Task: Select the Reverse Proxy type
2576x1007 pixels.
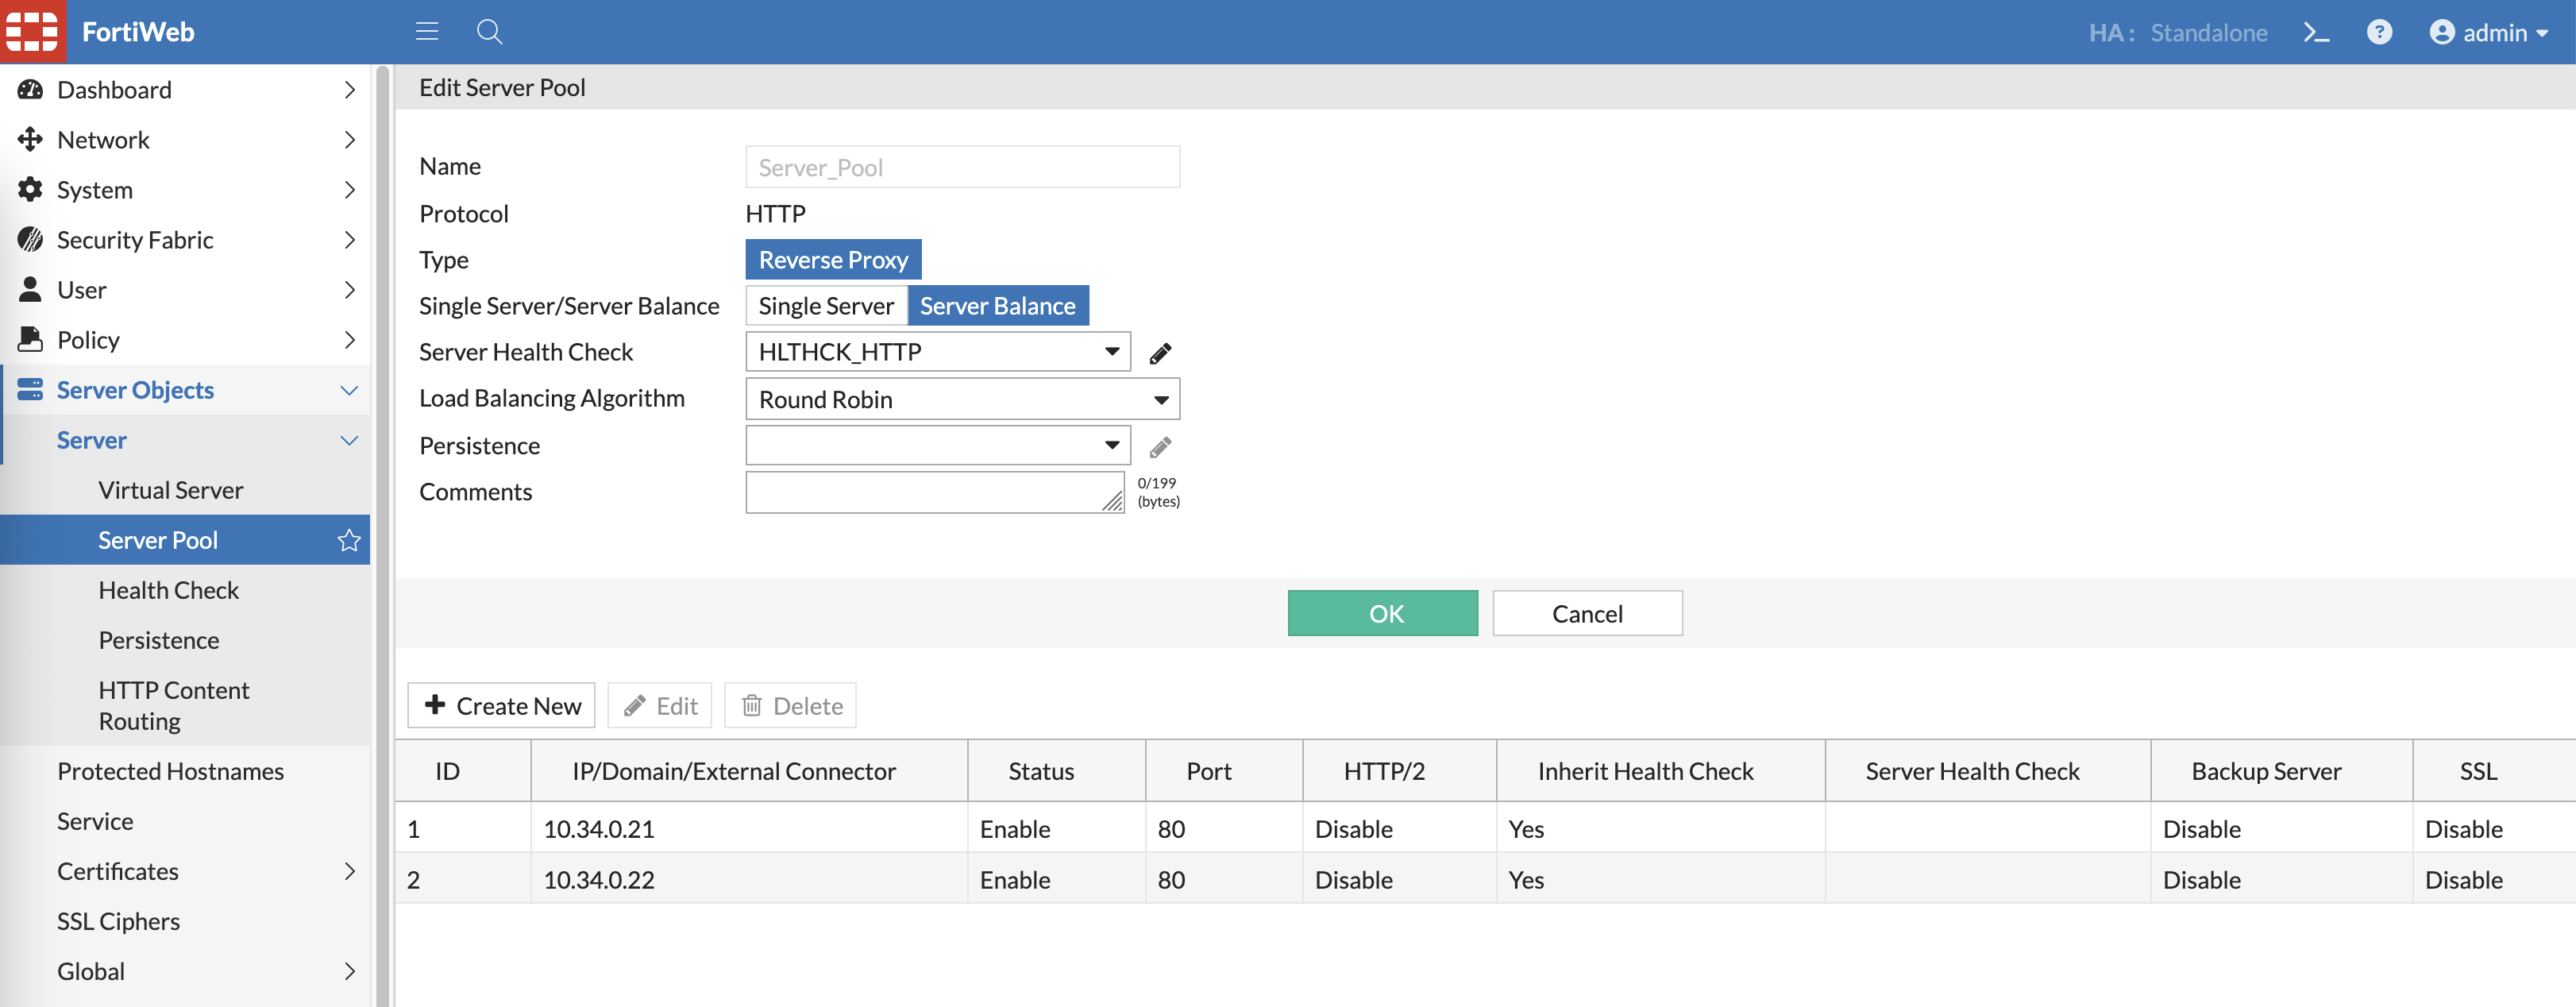Action: click(833, 260)
